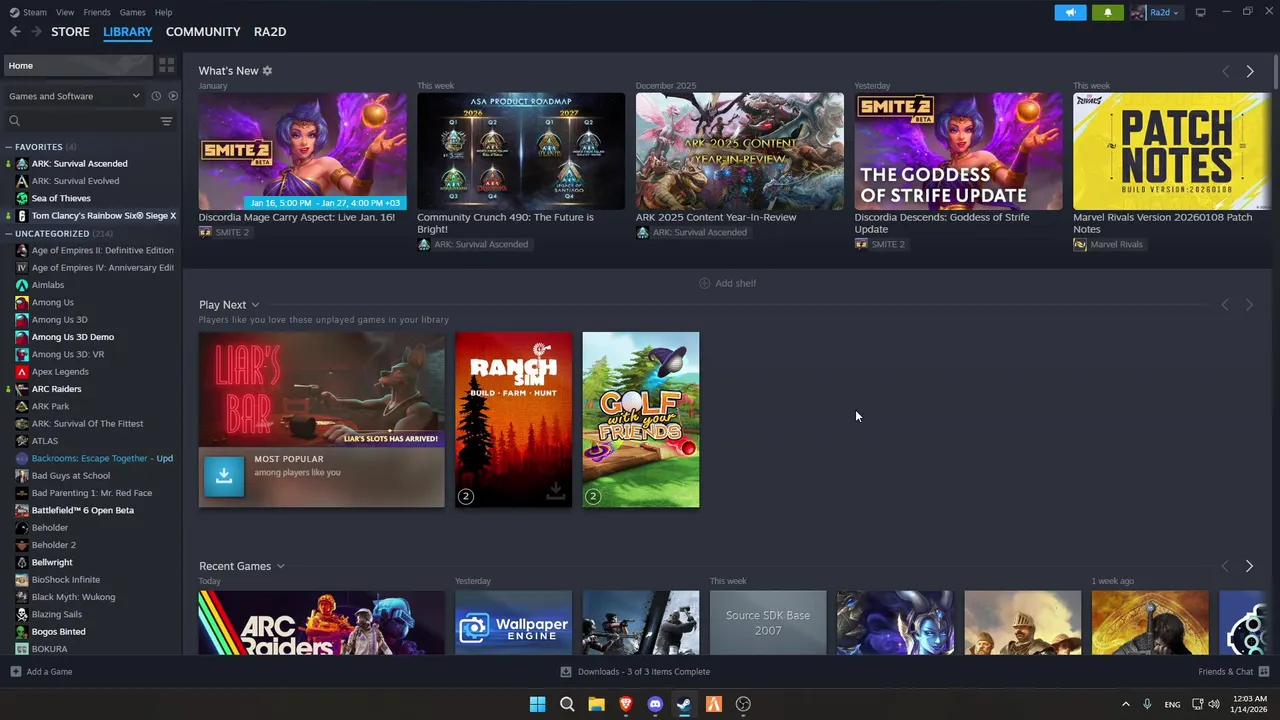Go to the STORE tab
This screenshot has height=720, width=1280.
click(x=70, y=32)
